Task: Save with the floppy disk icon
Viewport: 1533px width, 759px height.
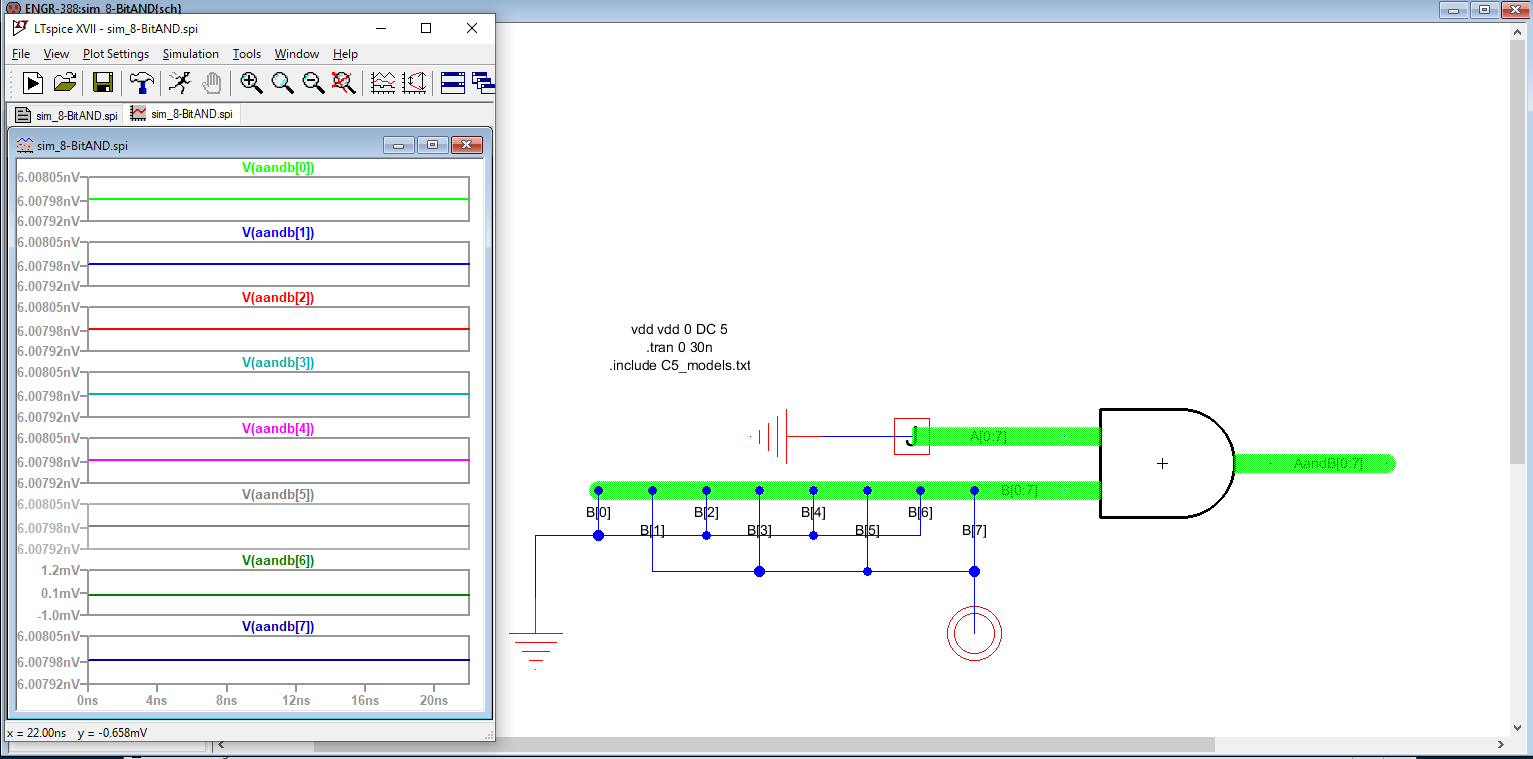Action: point(103,83)
